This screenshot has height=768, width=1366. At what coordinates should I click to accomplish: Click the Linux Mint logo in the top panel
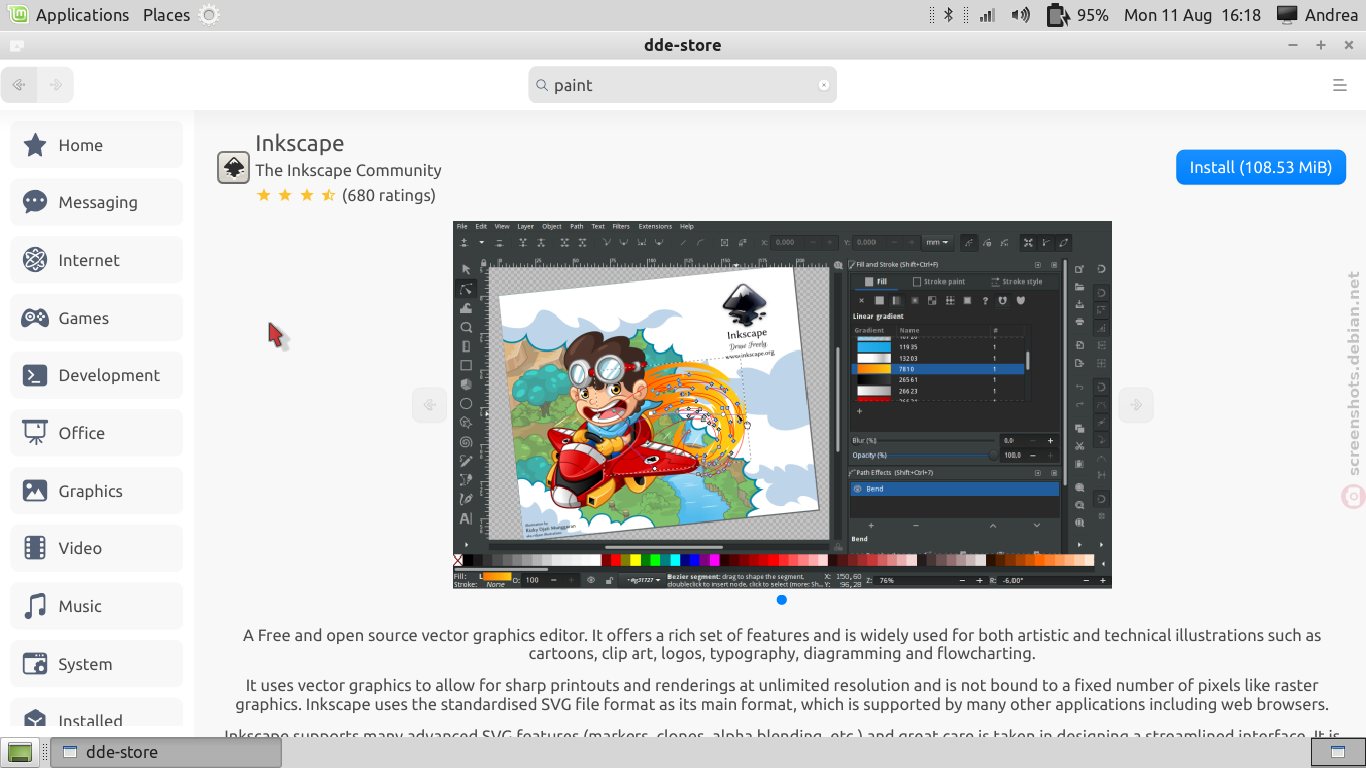click(17, 15)
